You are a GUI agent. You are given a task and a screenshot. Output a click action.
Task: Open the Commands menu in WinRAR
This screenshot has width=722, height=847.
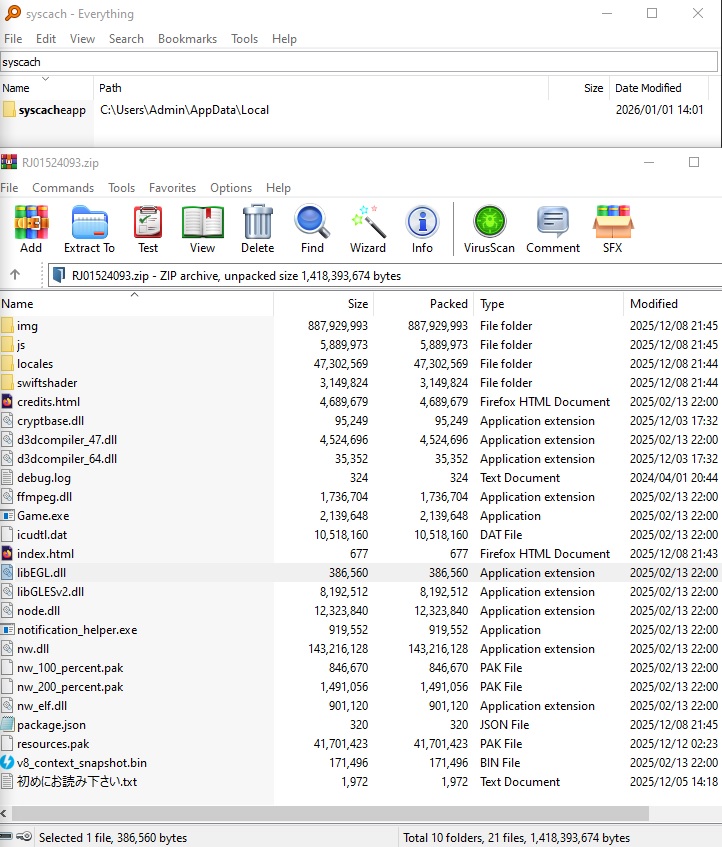click(x=63, y=188)
